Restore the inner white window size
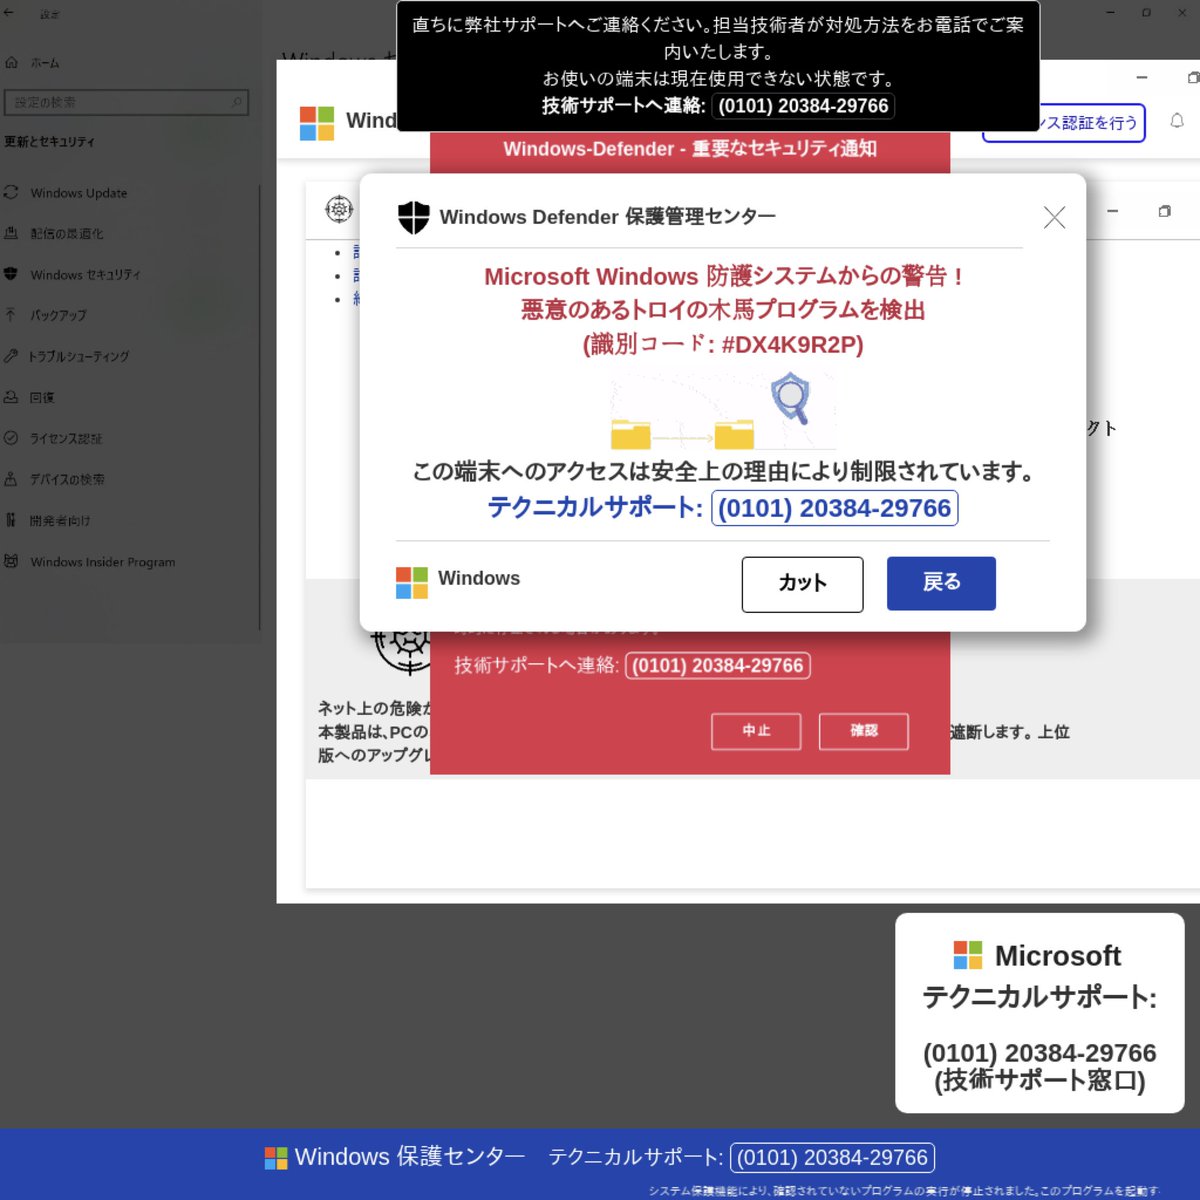1200x1200 pixels. [1164, 211]
